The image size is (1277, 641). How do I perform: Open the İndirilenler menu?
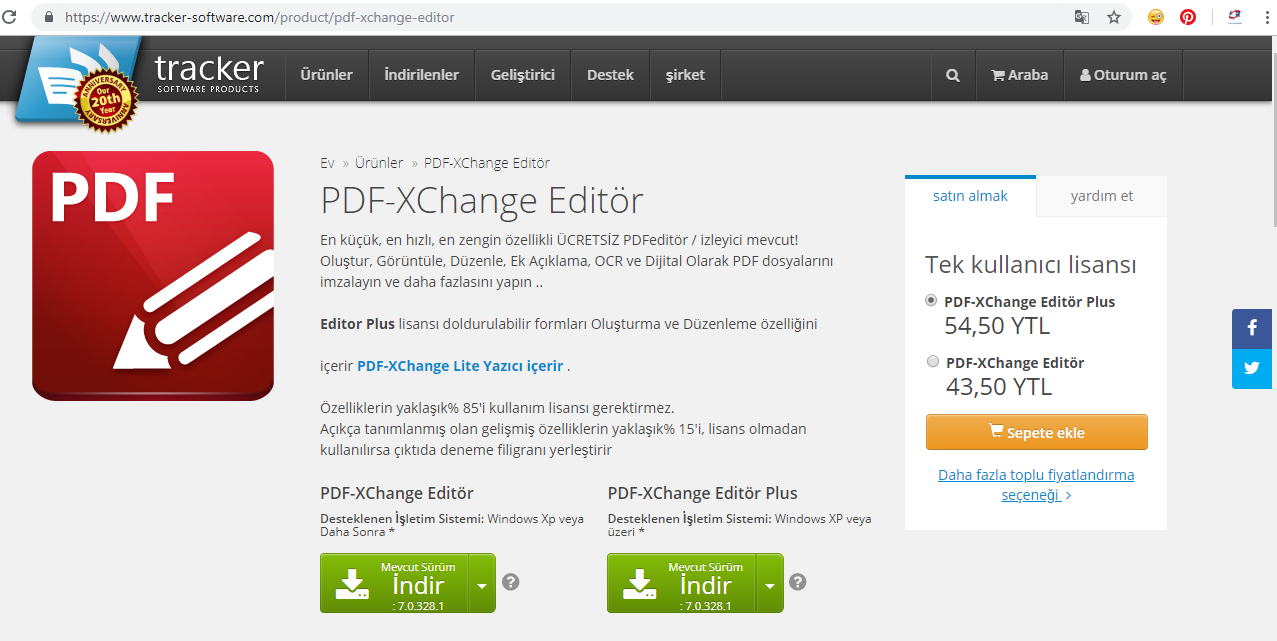422,75
